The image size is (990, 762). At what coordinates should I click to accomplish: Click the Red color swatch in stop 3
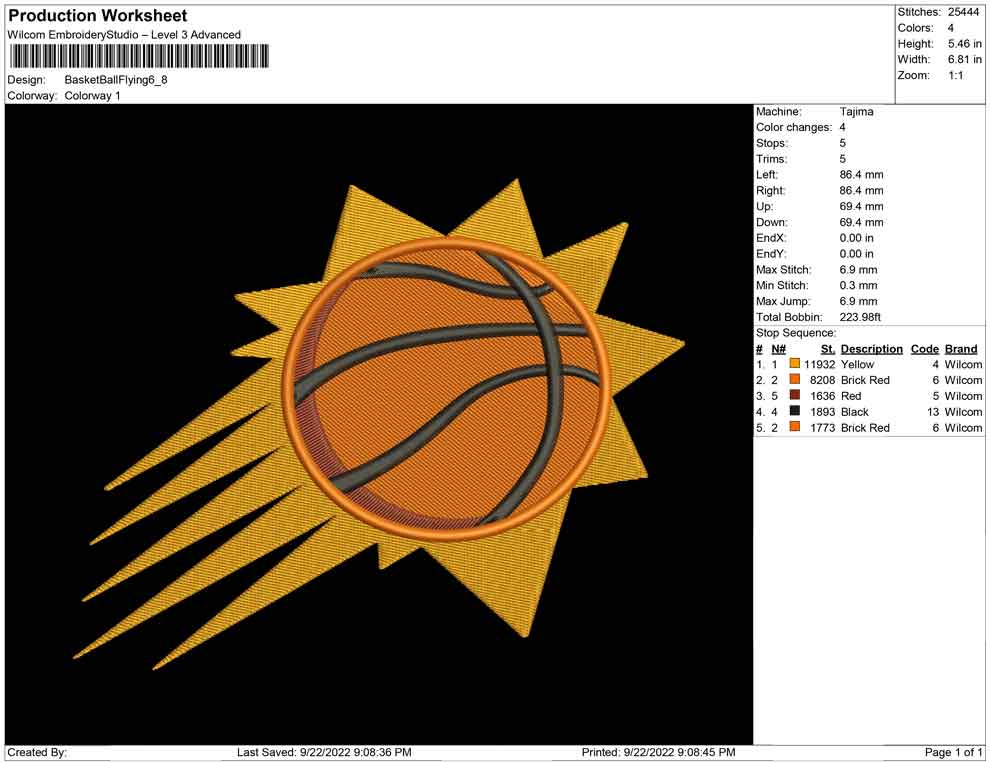pos(795,395)
